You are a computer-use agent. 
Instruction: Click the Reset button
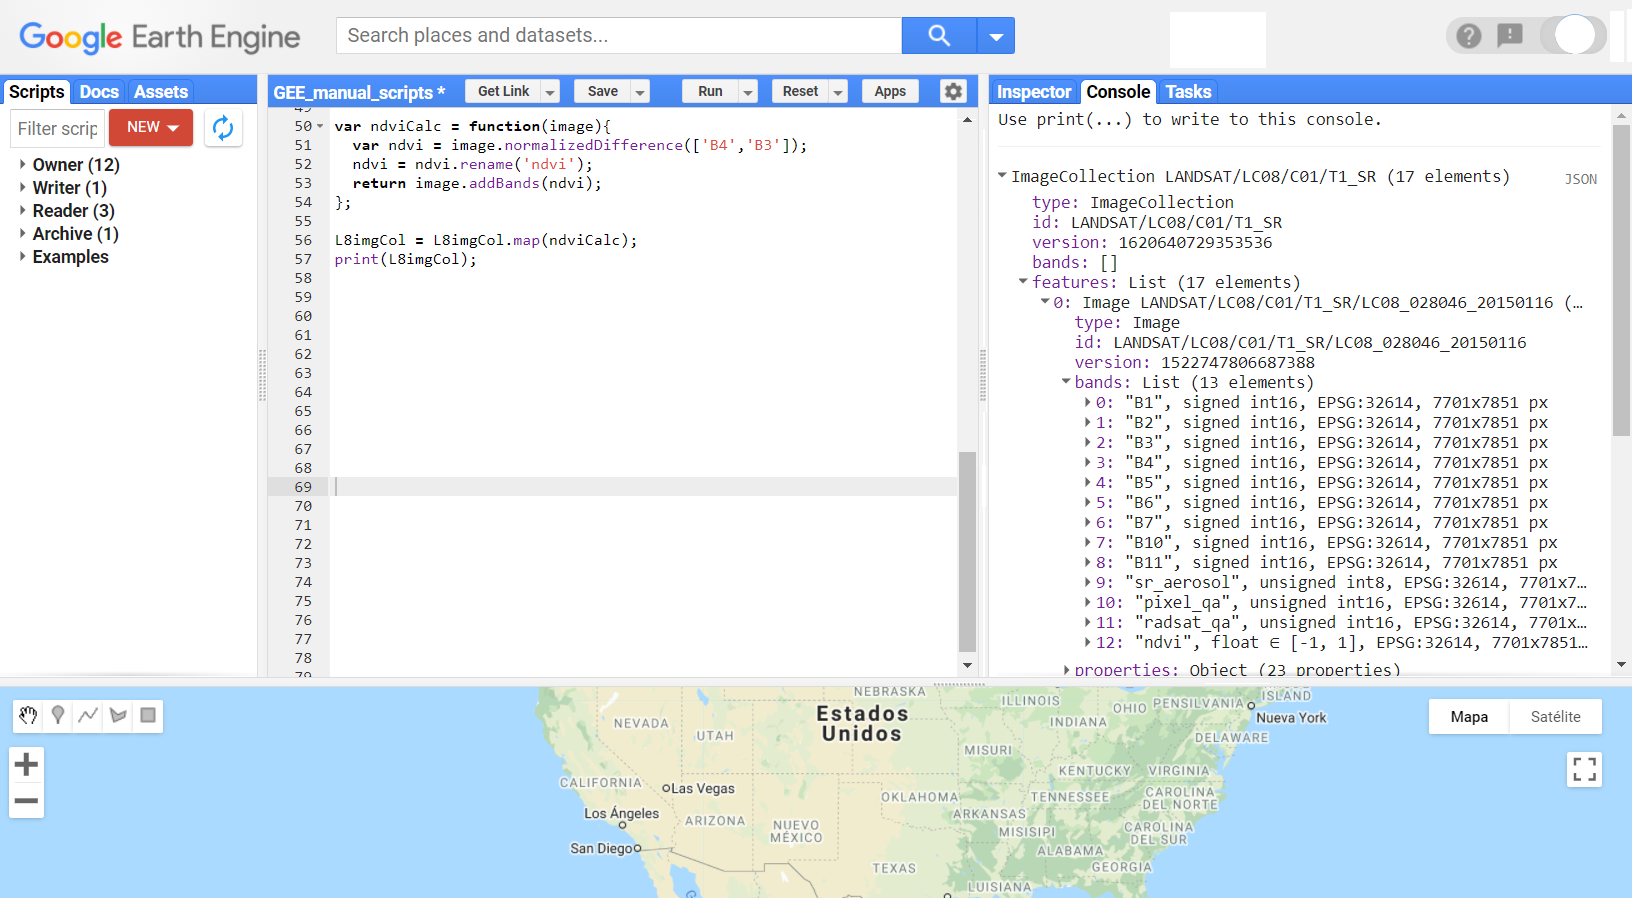tap(800, 91)
